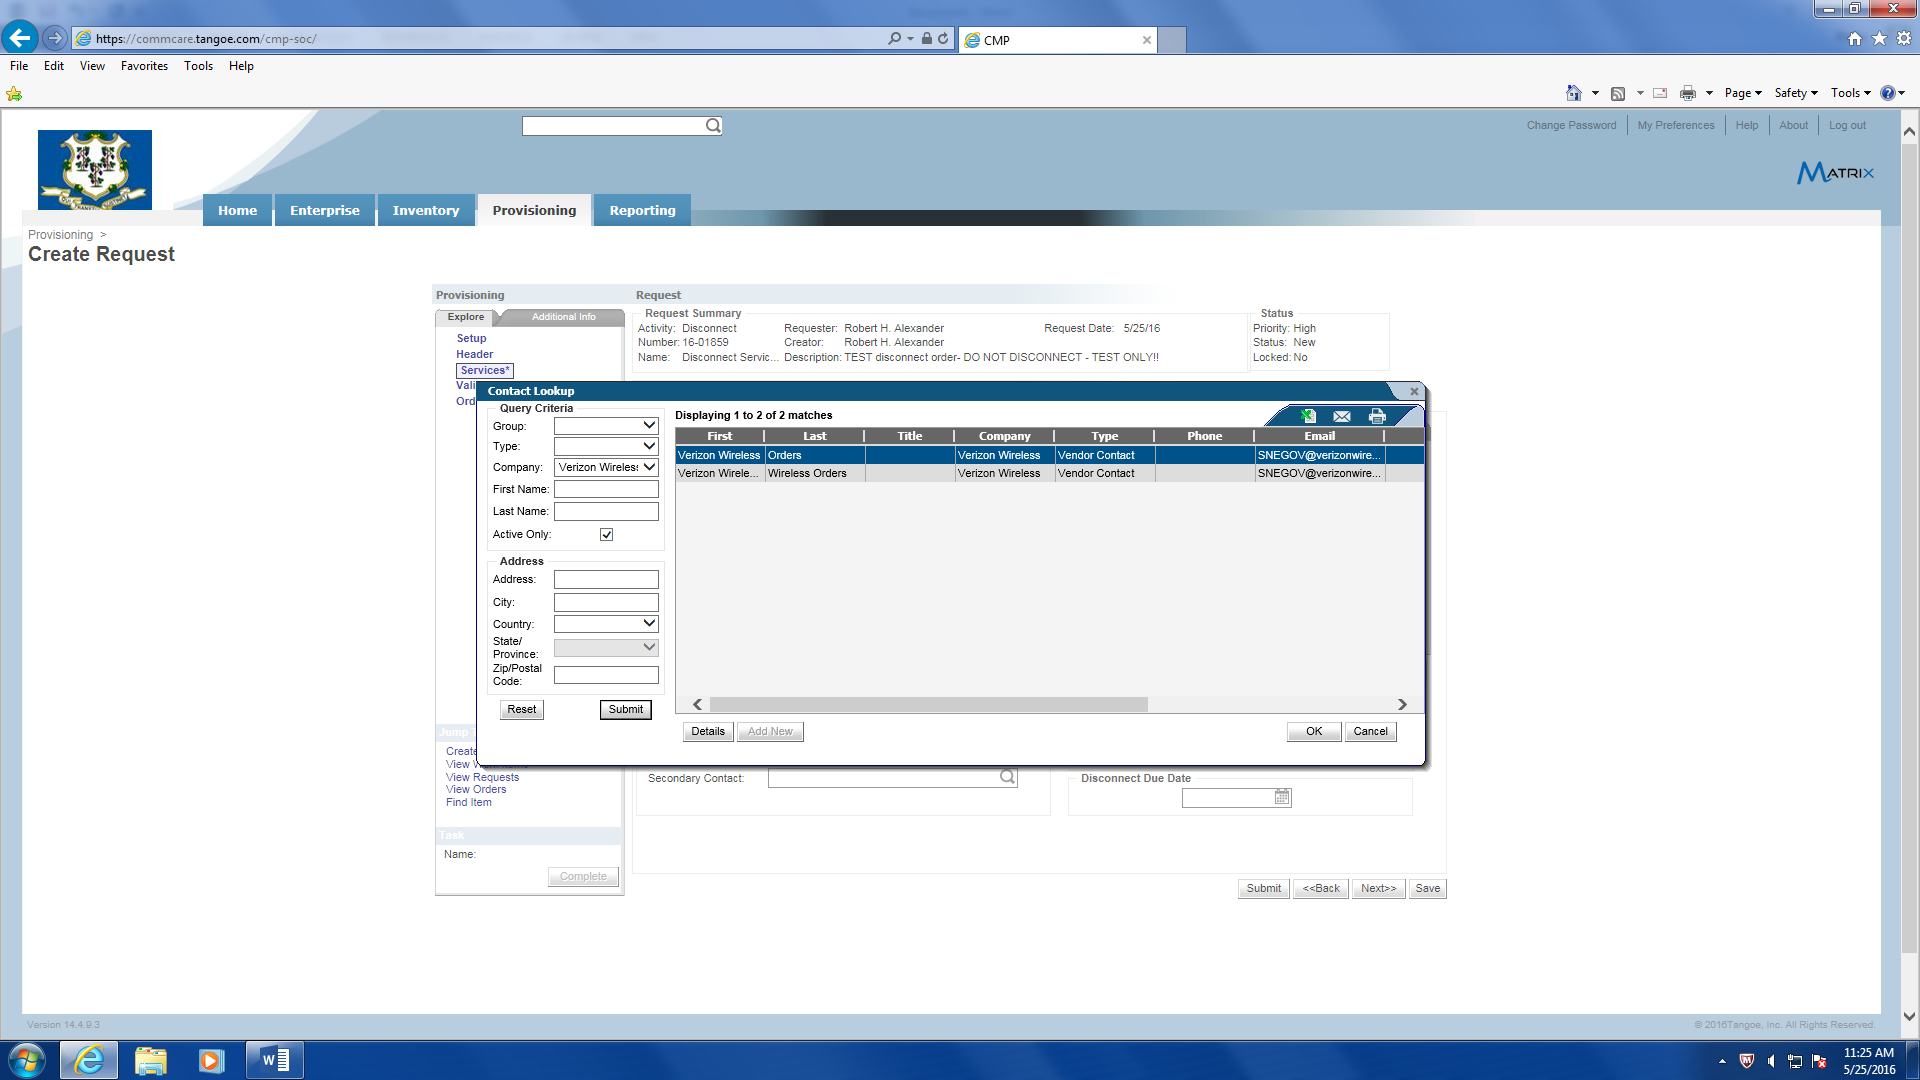This screenshot has width=1920, height=1080.
Task: Click the horizontal scrollbar in results
Action: tap(928, 705)
